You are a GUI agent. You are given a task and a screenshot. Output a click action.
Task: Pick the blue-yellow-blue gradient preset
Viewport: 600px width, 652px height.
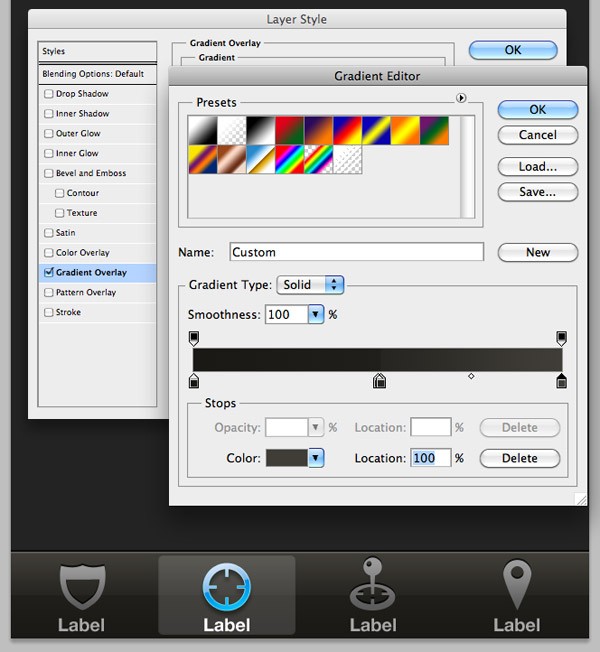click(x=376, y=131)
